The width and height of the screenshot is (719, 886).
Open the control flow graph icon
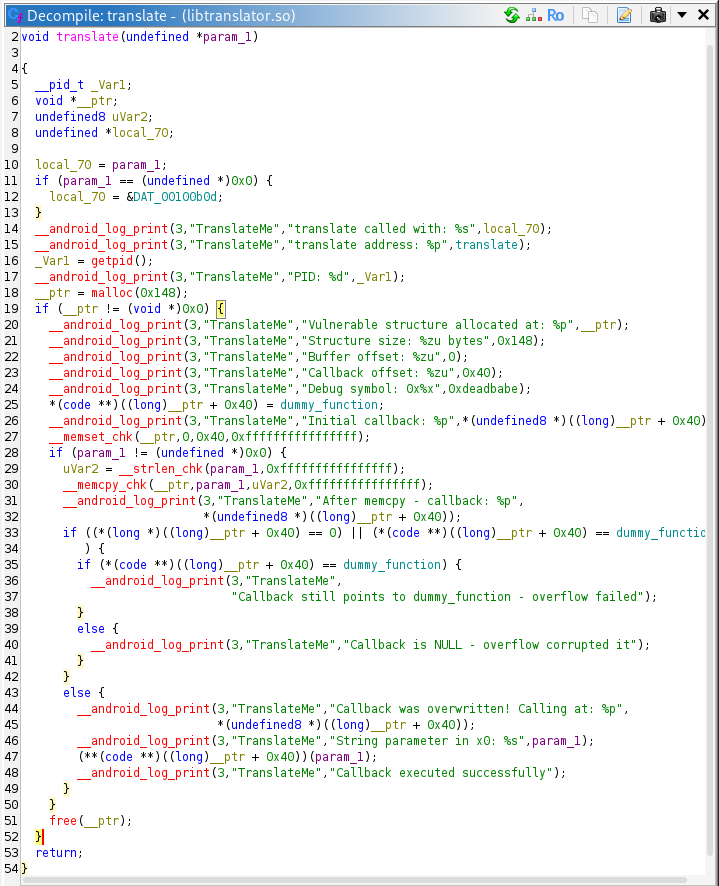pyautogui.click(x=532, y=15)
